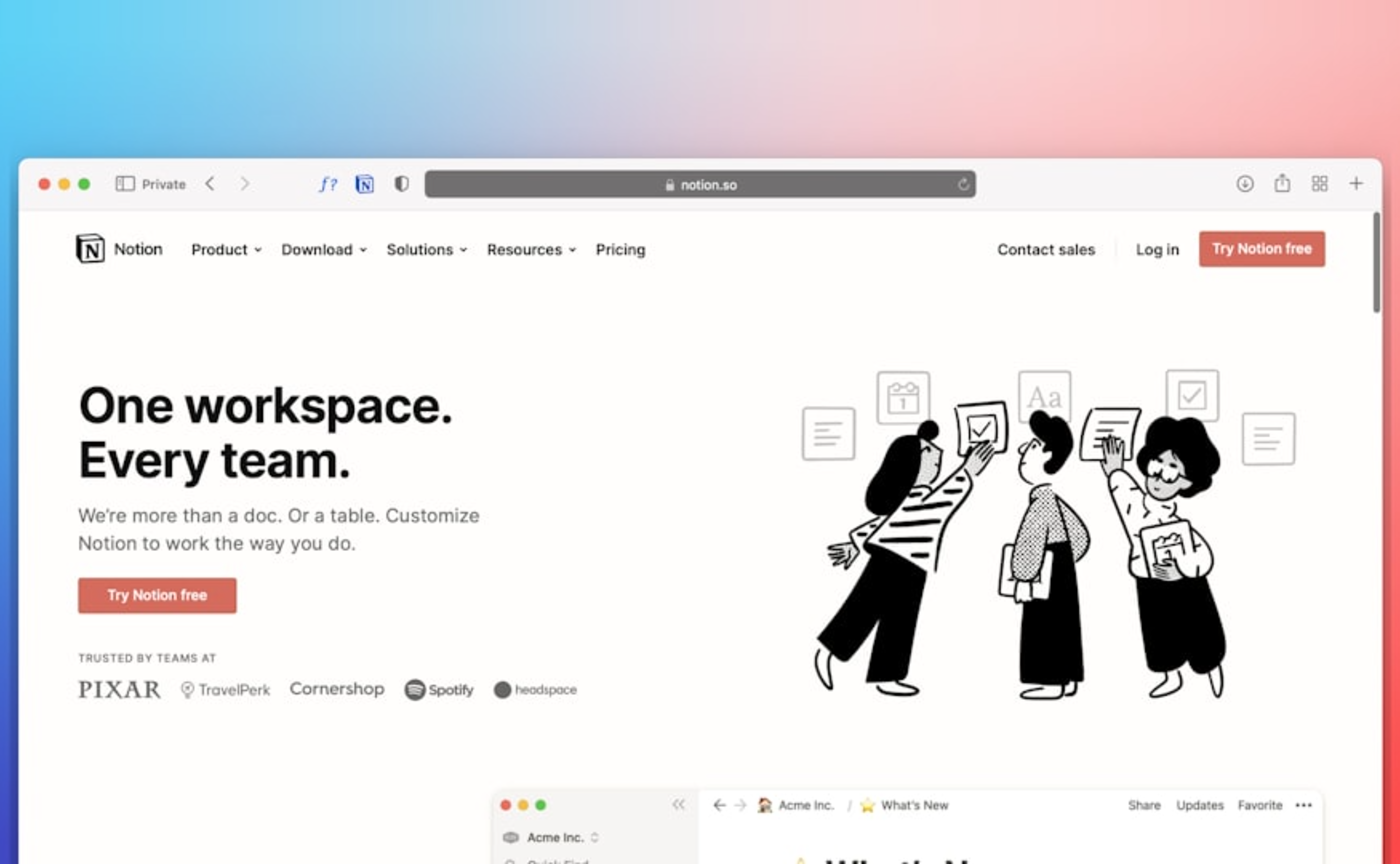
Task: Open the Safari share icon
Action: click(1282, 183)
